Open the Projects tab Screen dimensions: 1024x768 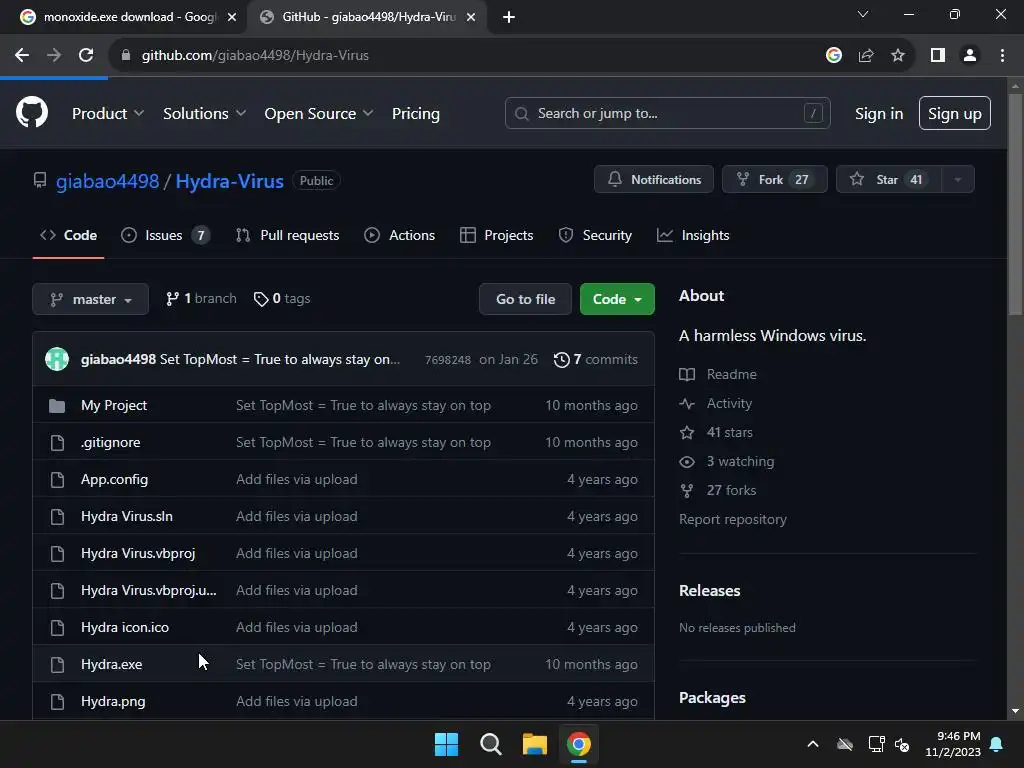pyautogui.click(x=496, y=235)
